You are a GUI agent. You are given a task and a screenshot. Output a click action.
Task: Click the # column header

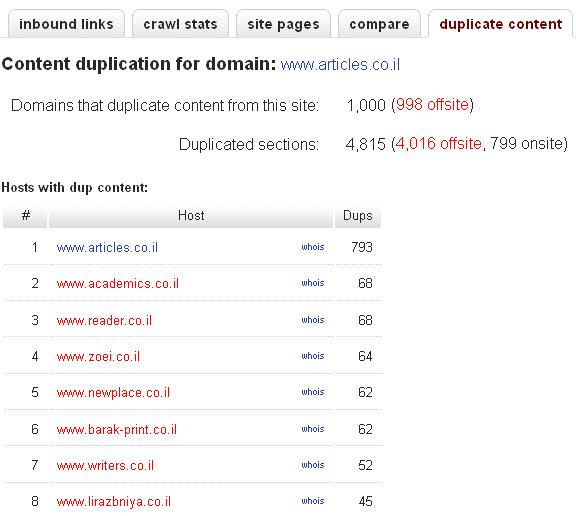coord(25,216)
